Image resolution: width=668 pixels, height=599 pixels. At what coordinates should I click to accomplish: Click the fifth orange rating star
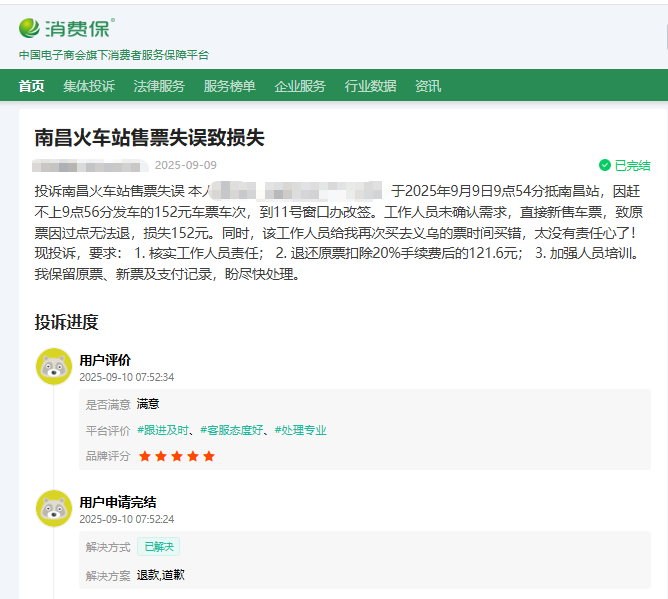point(209,456)
